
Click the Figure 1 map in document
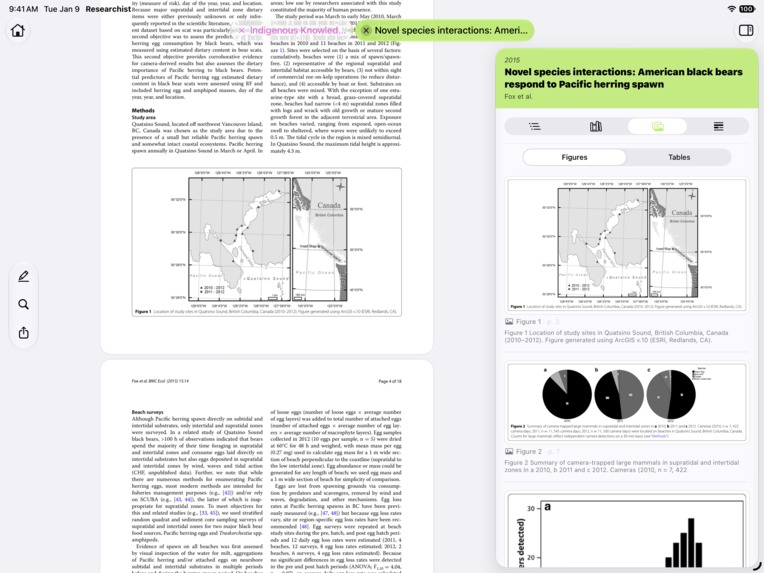[x=267, y=242]
